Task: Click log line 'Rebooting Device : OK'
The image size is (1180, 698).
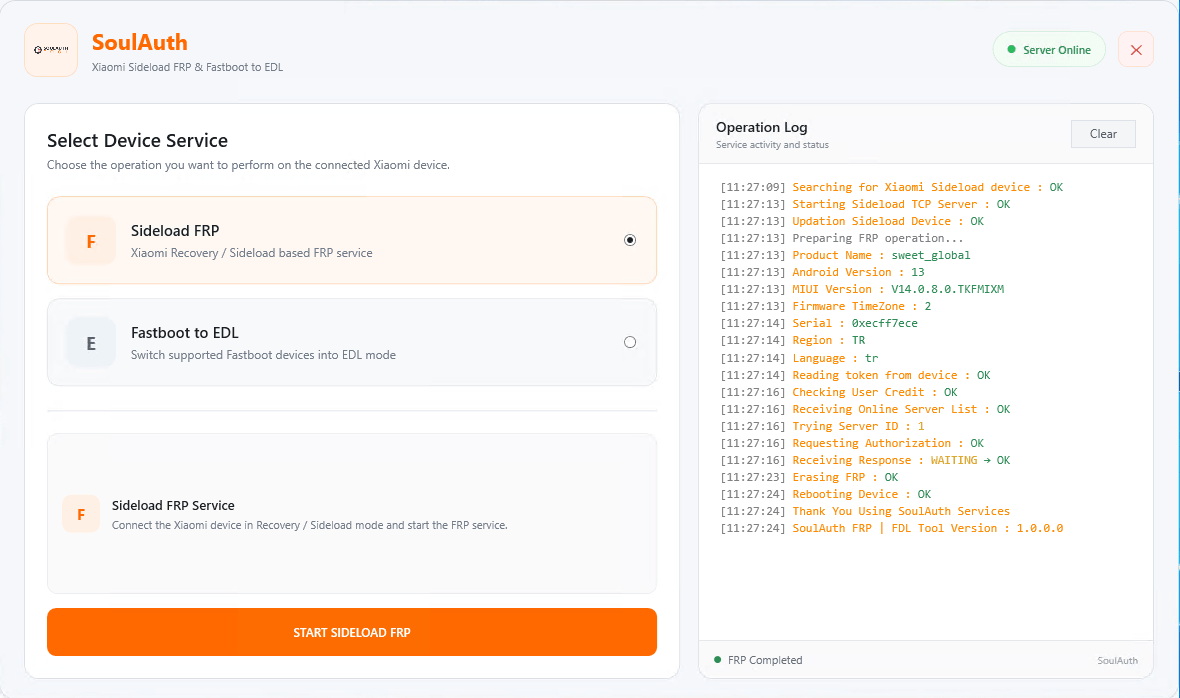Action: (x=826, y=494)
